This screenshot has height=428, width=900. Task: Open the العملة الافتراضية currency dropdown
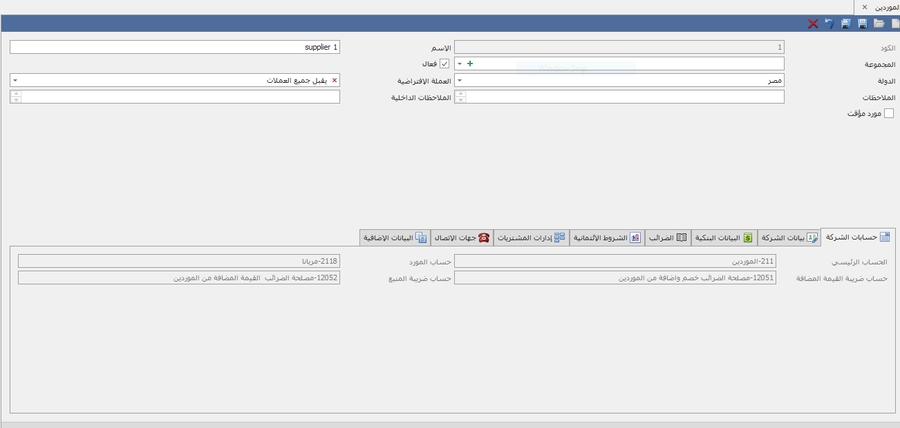pos(15,80)
